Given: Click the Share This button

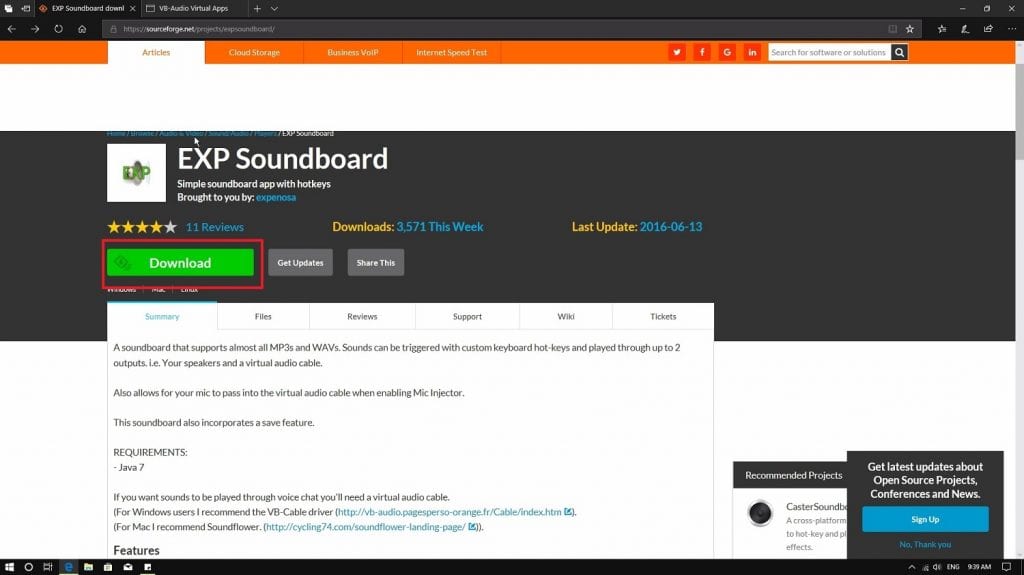Looking at the screenshot, I should click(376, 263).
